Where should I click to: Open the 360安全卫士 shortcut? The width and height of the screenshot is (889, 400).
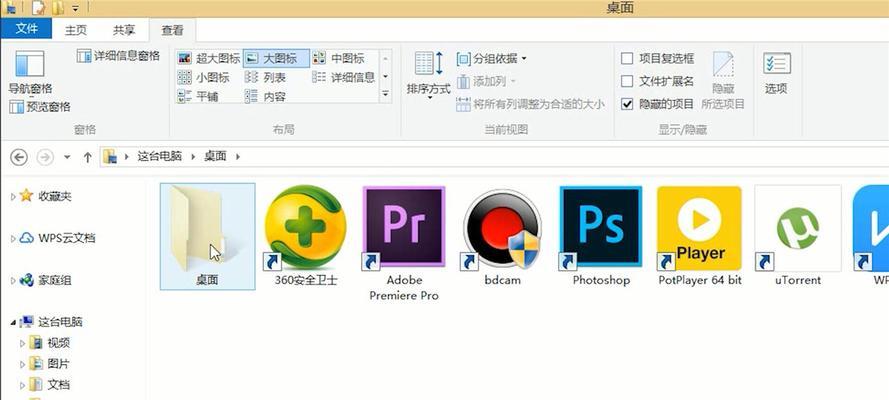pos(306,235)
